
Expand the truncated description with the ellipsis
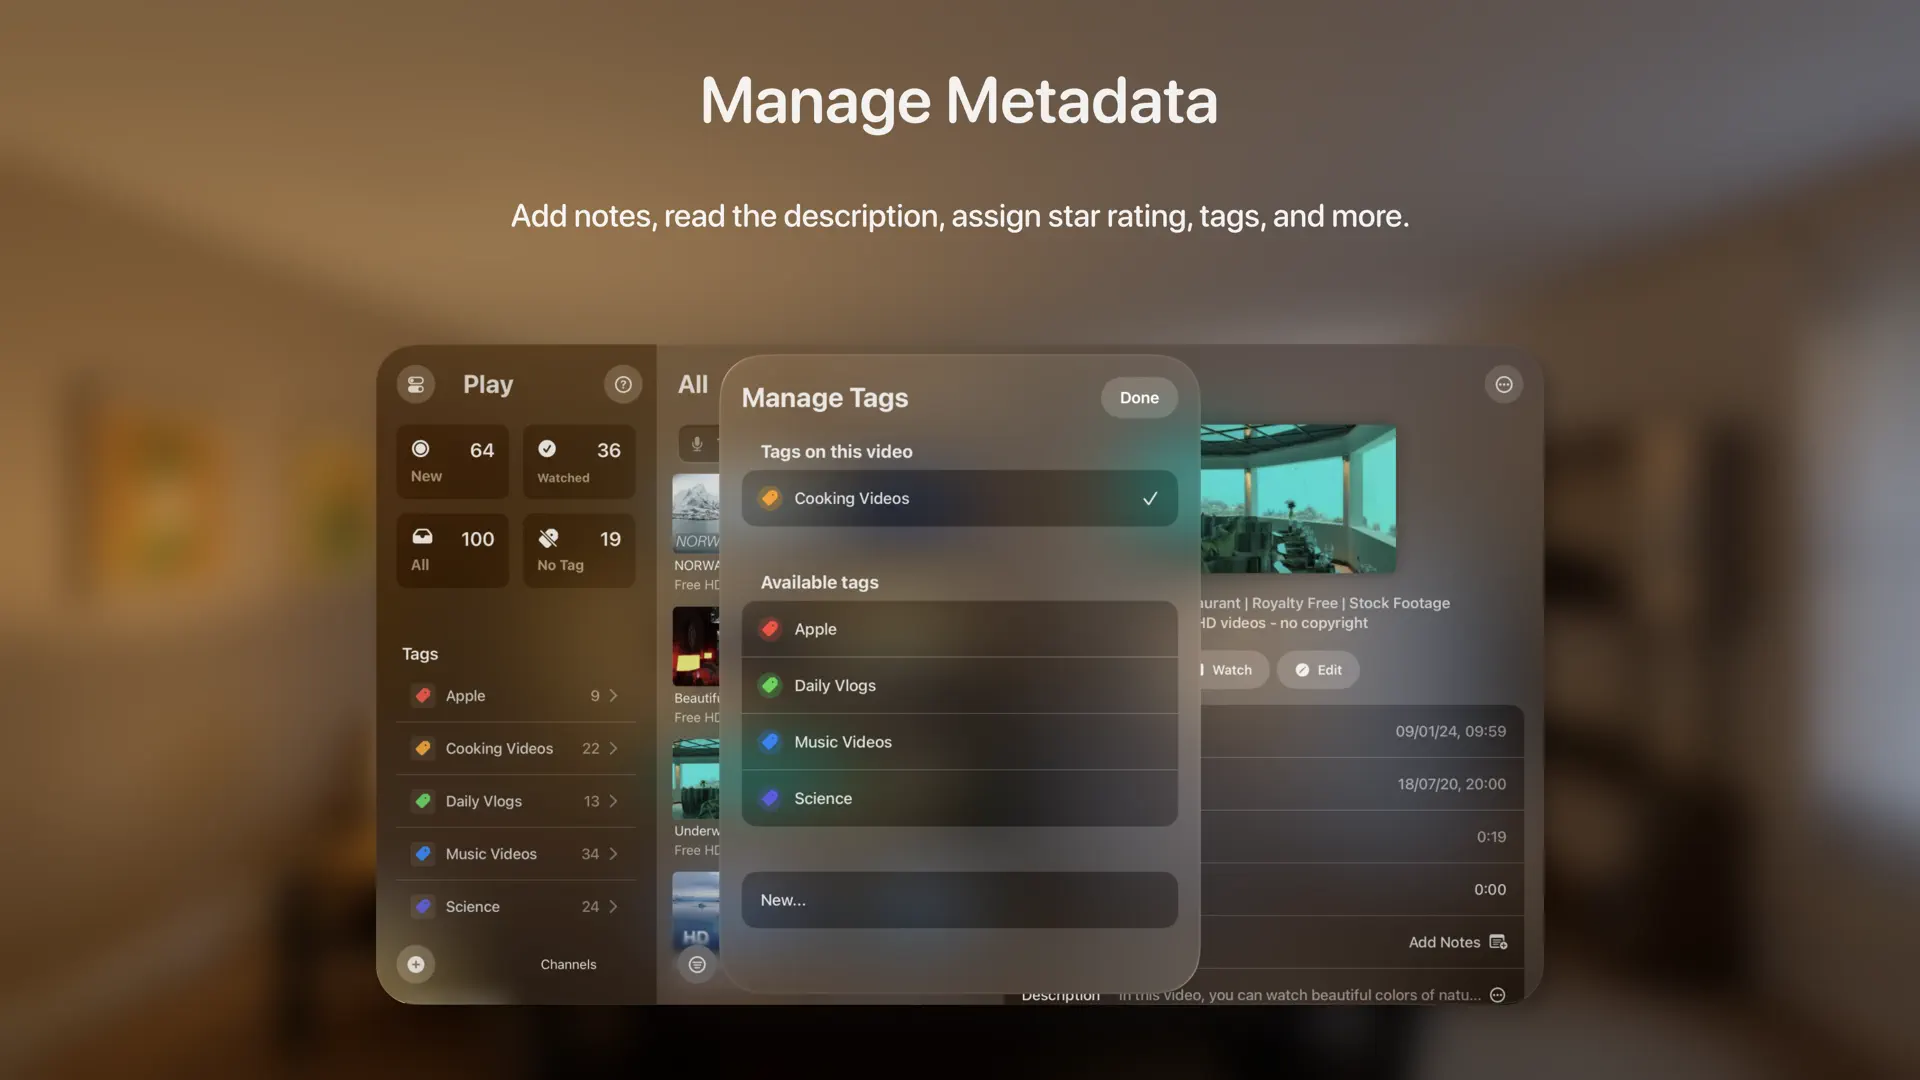(1497, 994)
